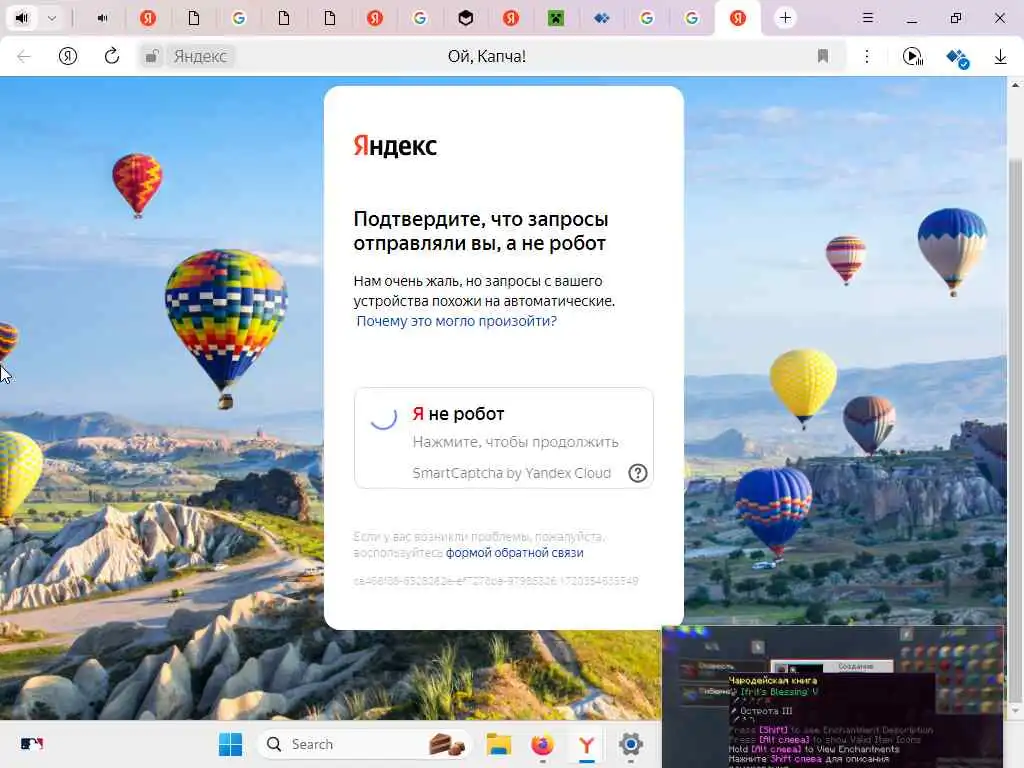Switch to the black cube icon tab
Image resolution: width=1024 pixels, height=768 pixels.
coord(465,18)
